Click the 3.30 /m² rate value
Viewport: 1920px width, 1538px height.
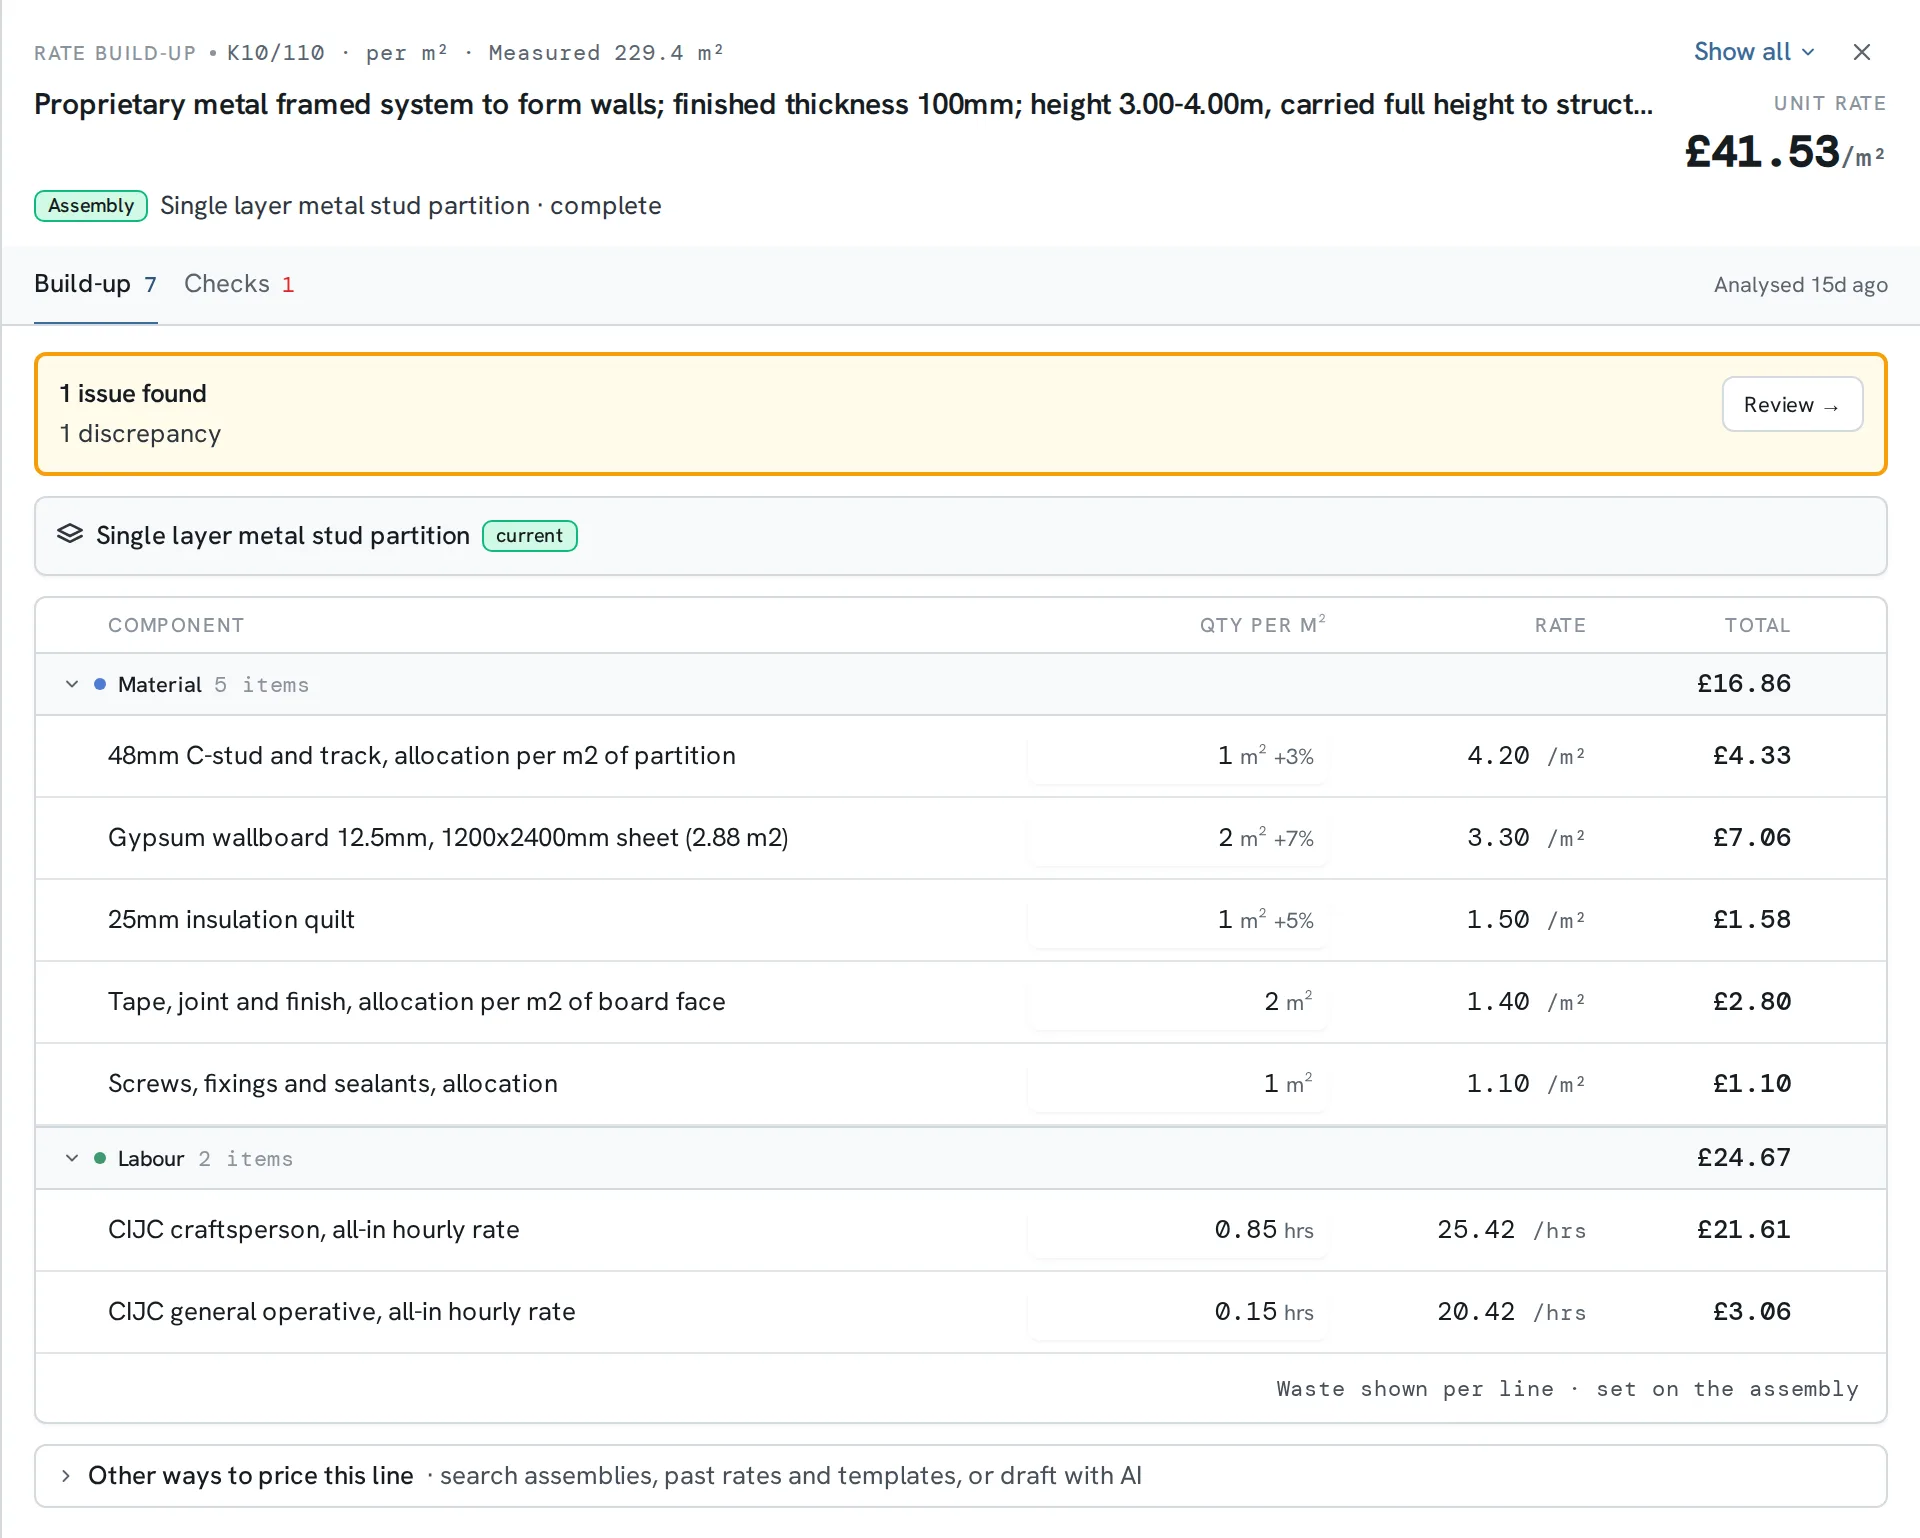(1526, 838)
